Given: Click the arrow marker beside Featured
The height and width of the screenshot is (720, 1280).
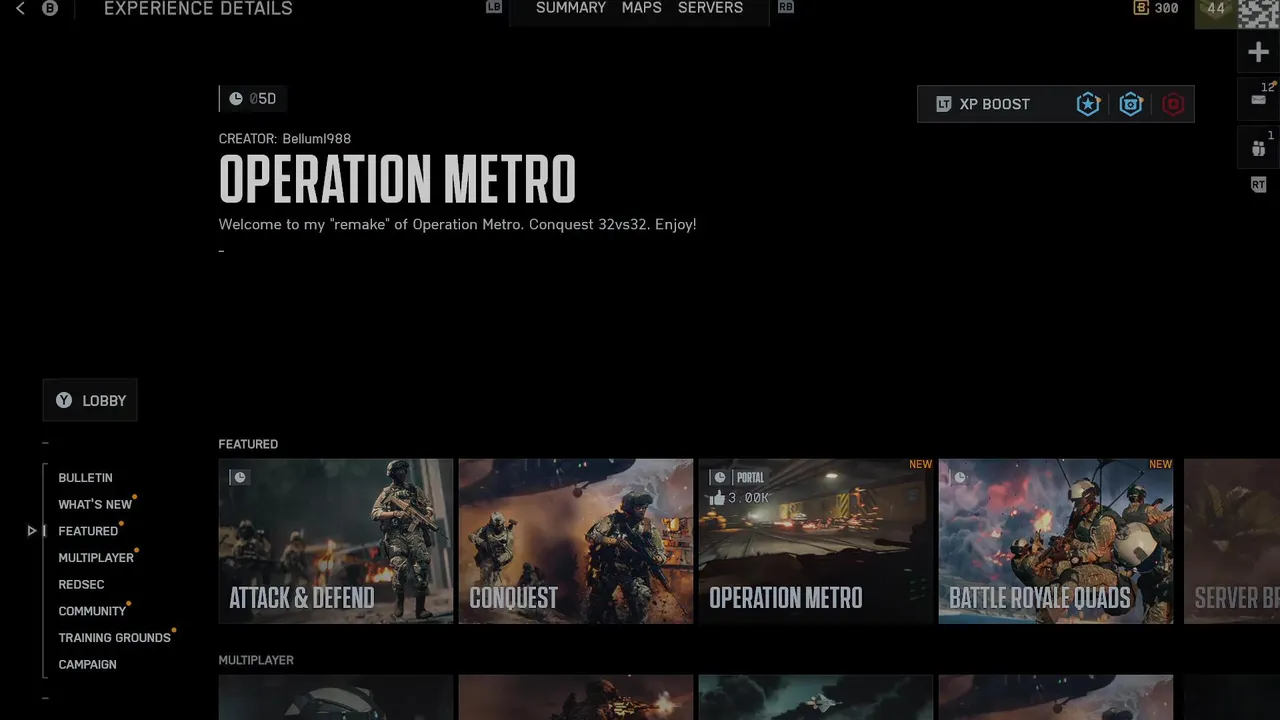Looking at the screenshot, I should (x=32, y=531).
